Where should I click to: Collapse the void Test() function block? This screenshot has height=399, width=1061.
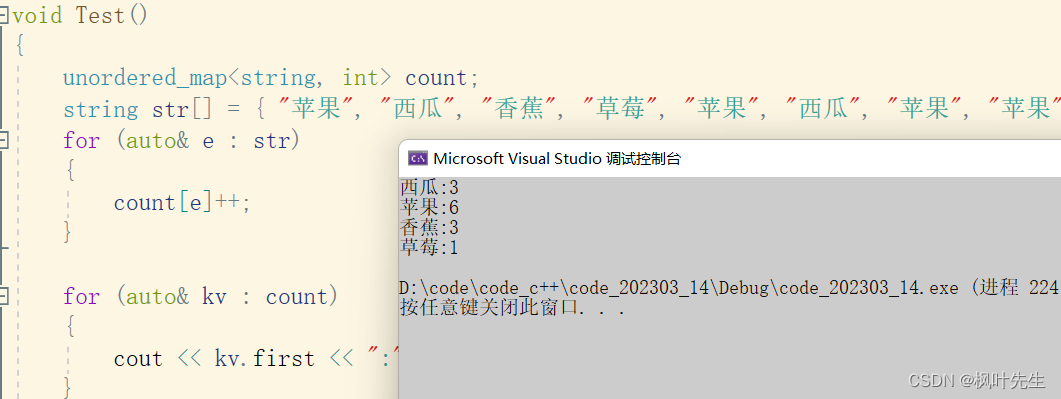[3, 15]
